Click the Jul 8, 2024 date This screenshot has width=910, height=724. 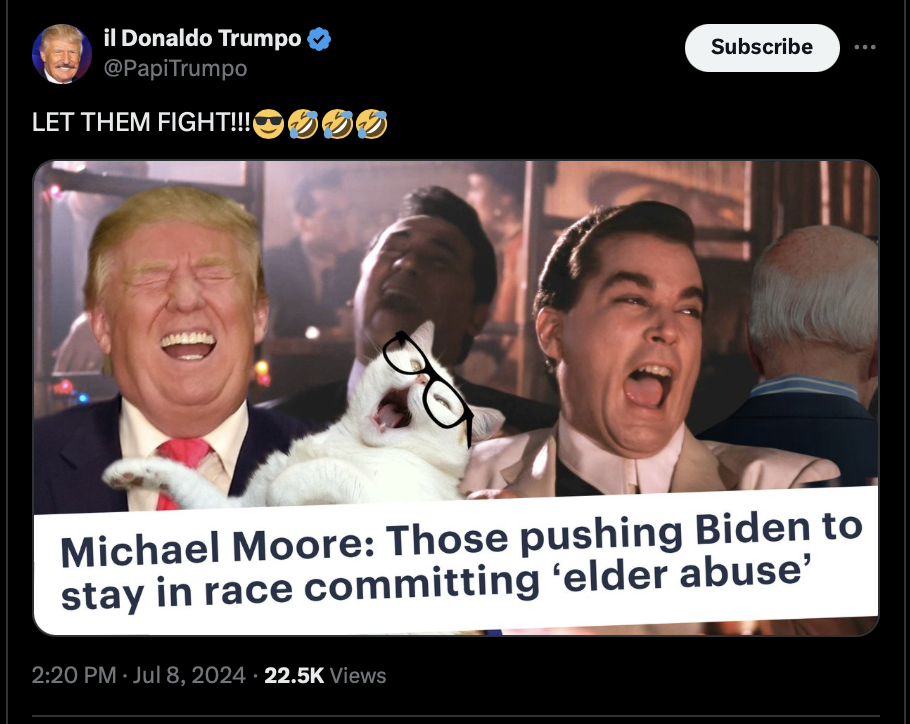click(x=189, y=675)
